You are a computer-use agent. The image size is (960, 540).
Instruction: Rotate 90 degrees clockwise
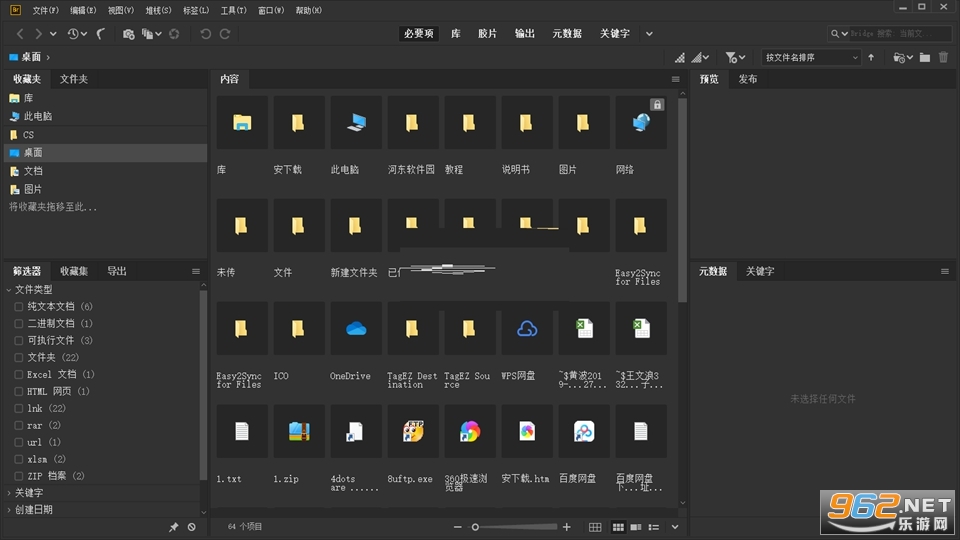[x=225, y=34]
